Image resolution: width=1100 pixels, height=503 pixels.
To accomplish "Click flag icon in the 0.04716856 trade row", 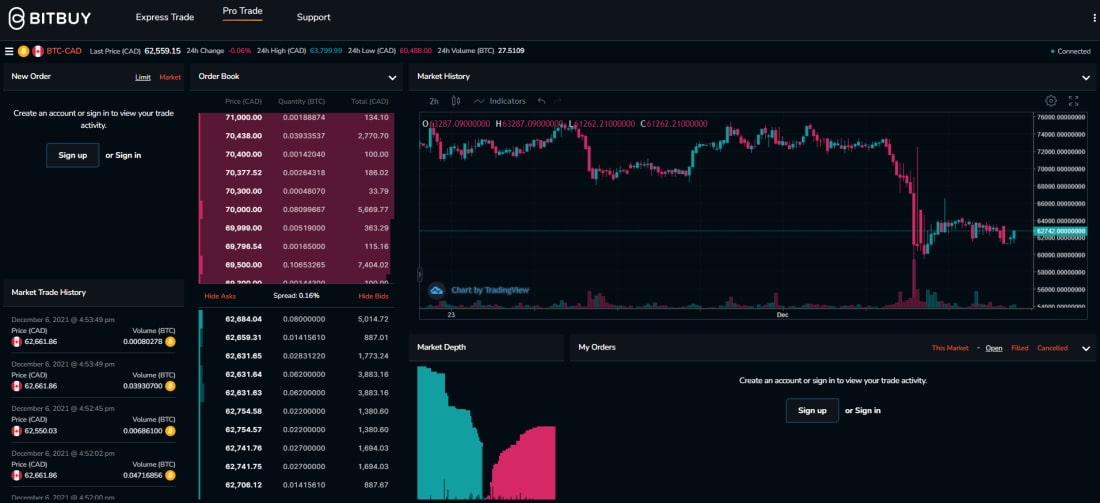I will tap(17, 476).
